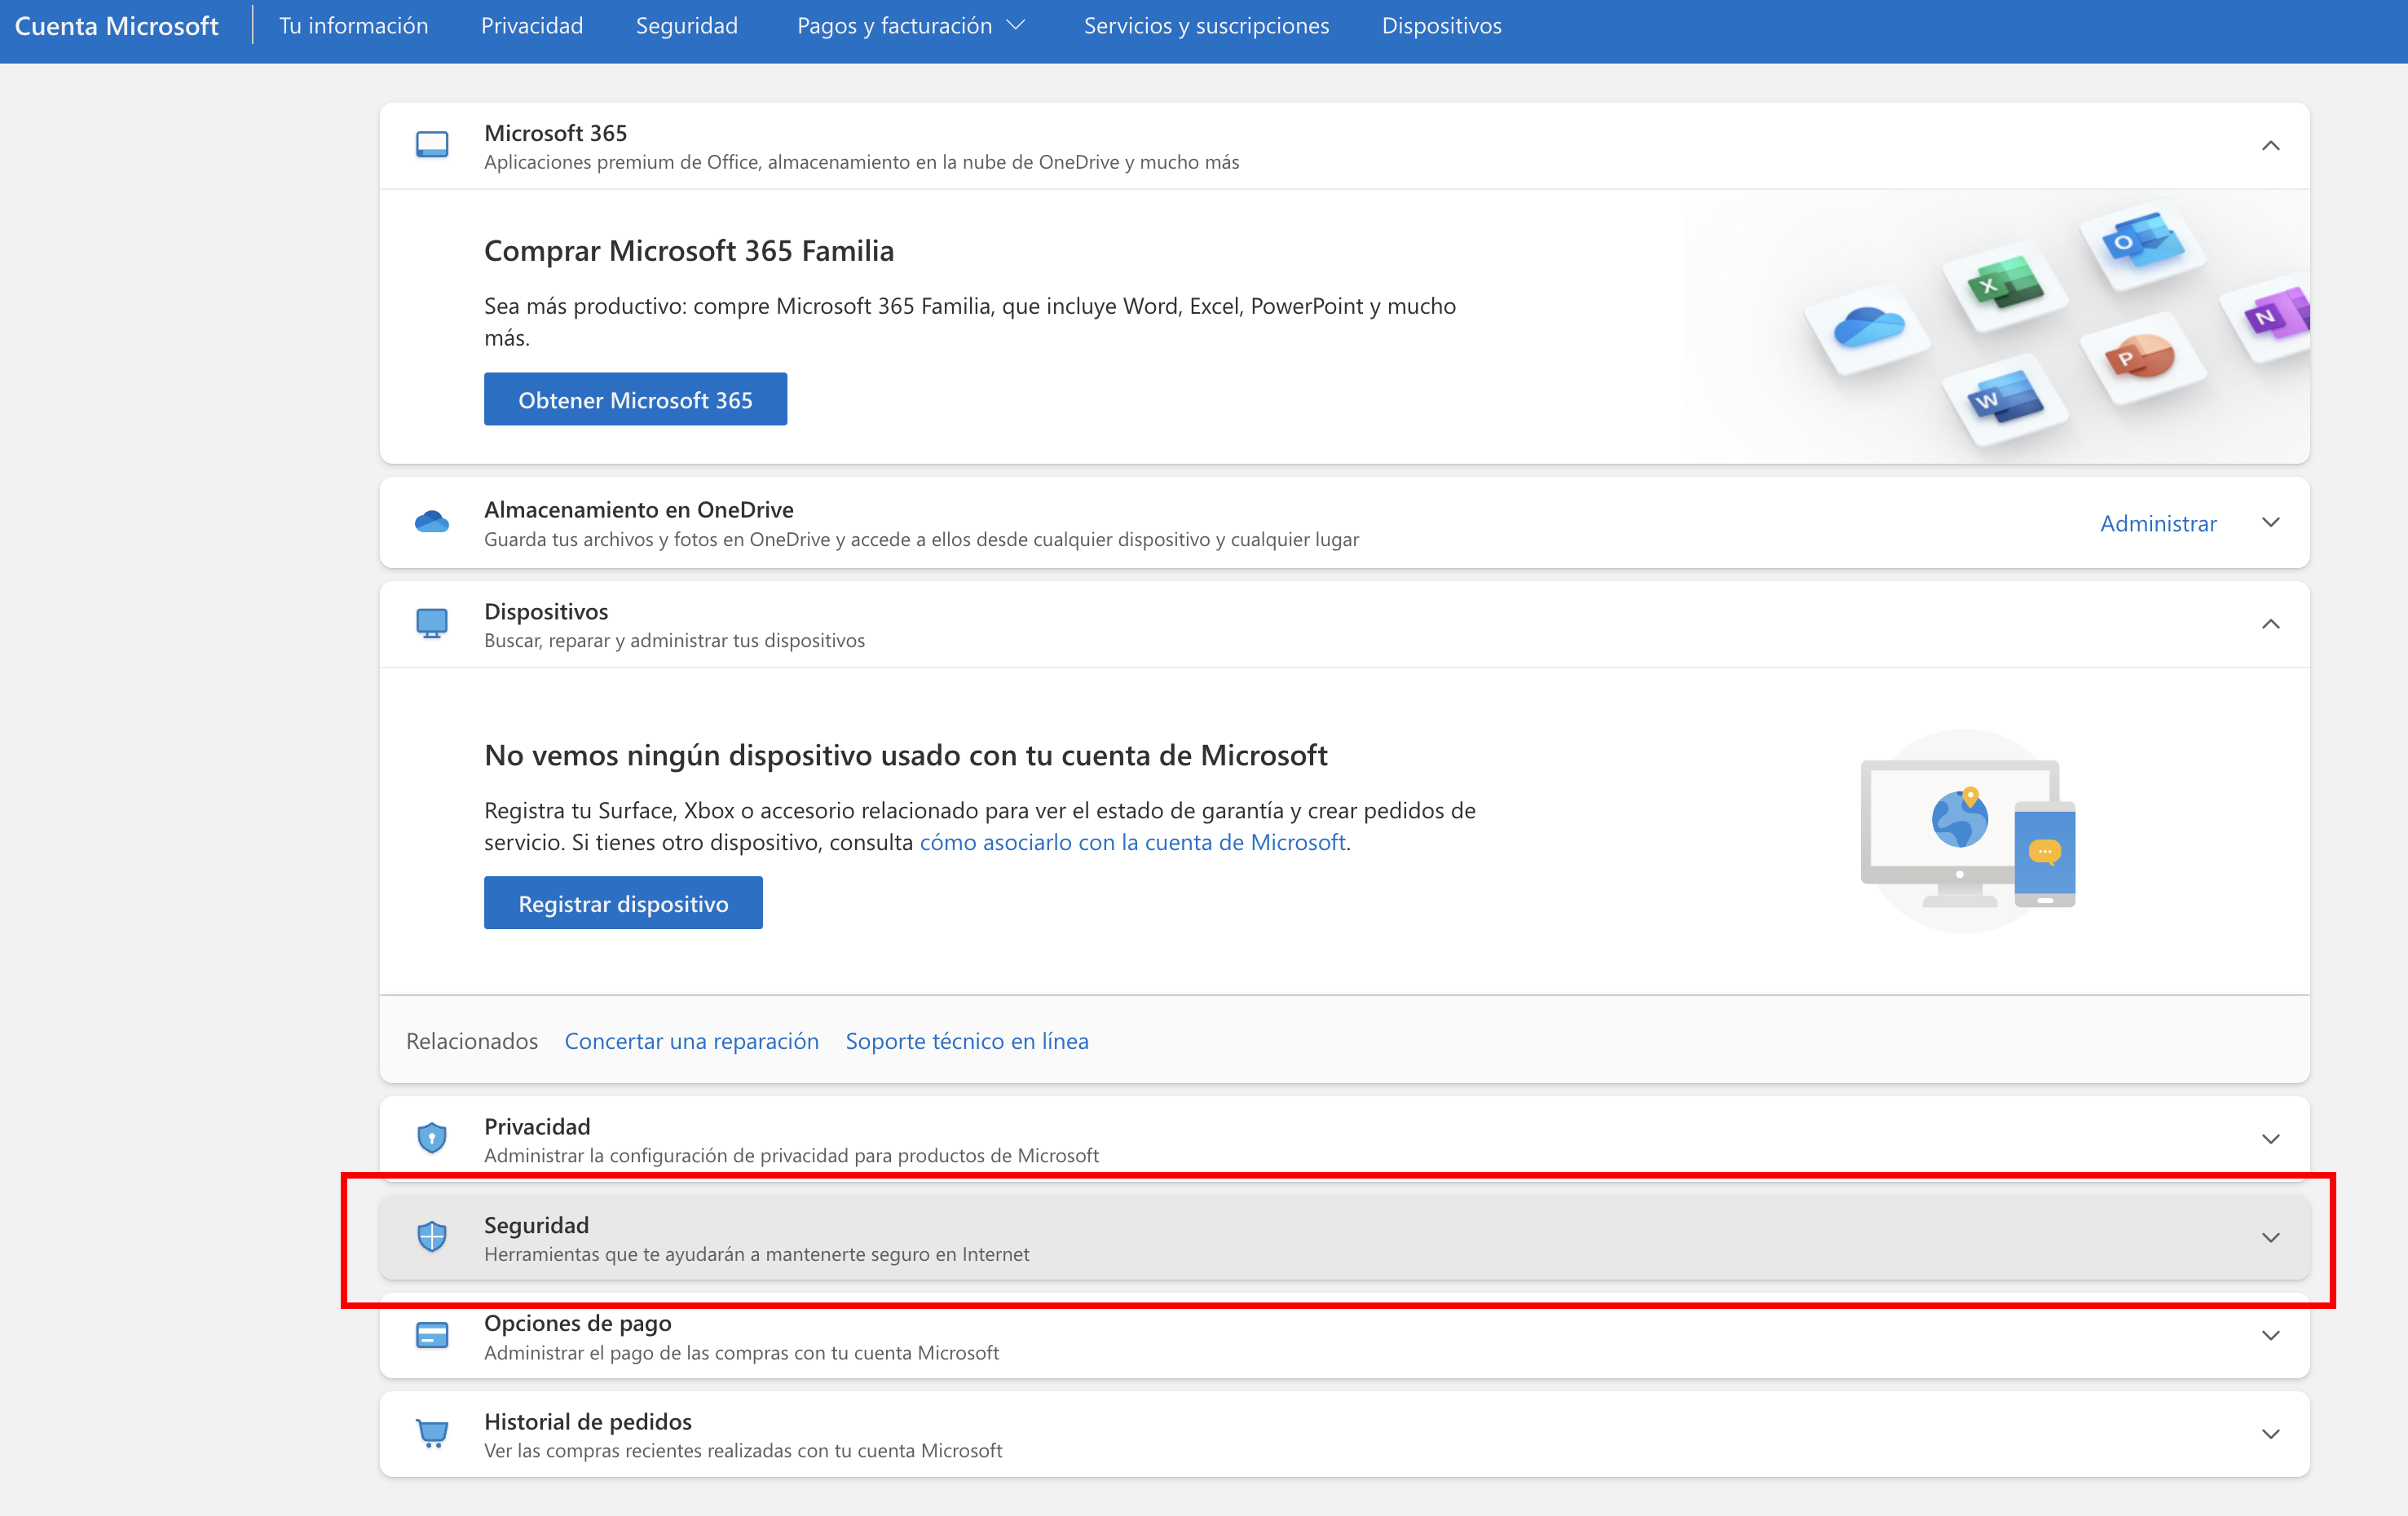Image resolution: width=2408 pixels, height=1516 pixels.
Task: Open the Pagos y facturación dropdown menu
Action: (910, 26)
